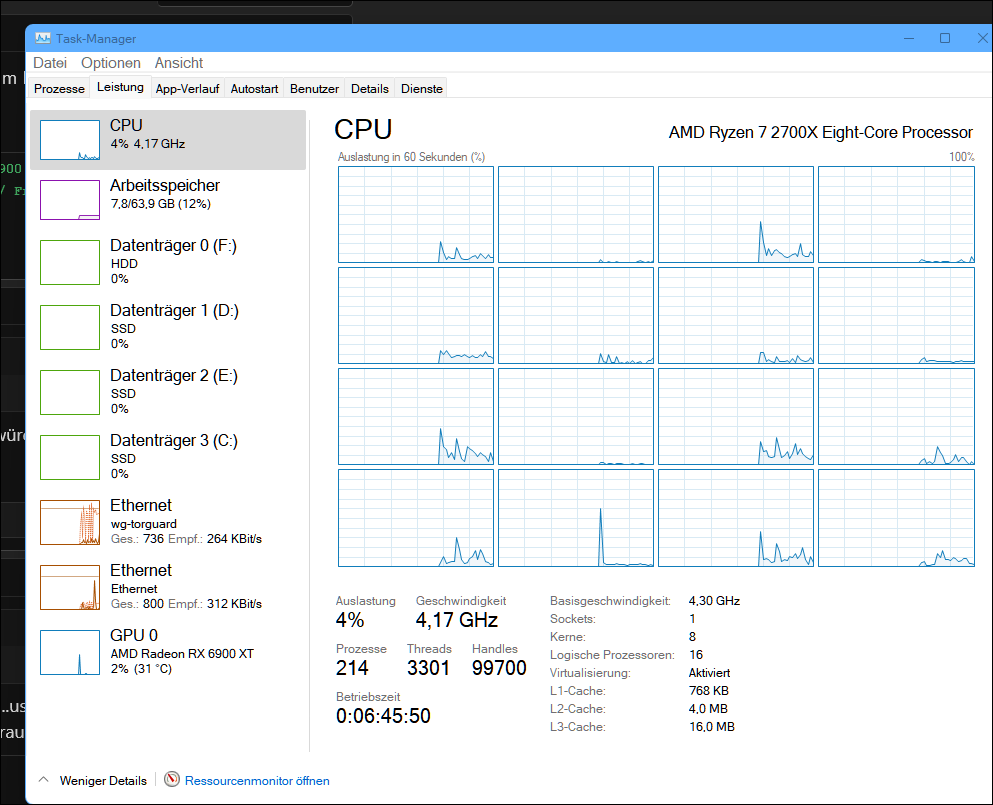Minimize the Task-Manager window

pyautogui.click(x=909, y=39)
